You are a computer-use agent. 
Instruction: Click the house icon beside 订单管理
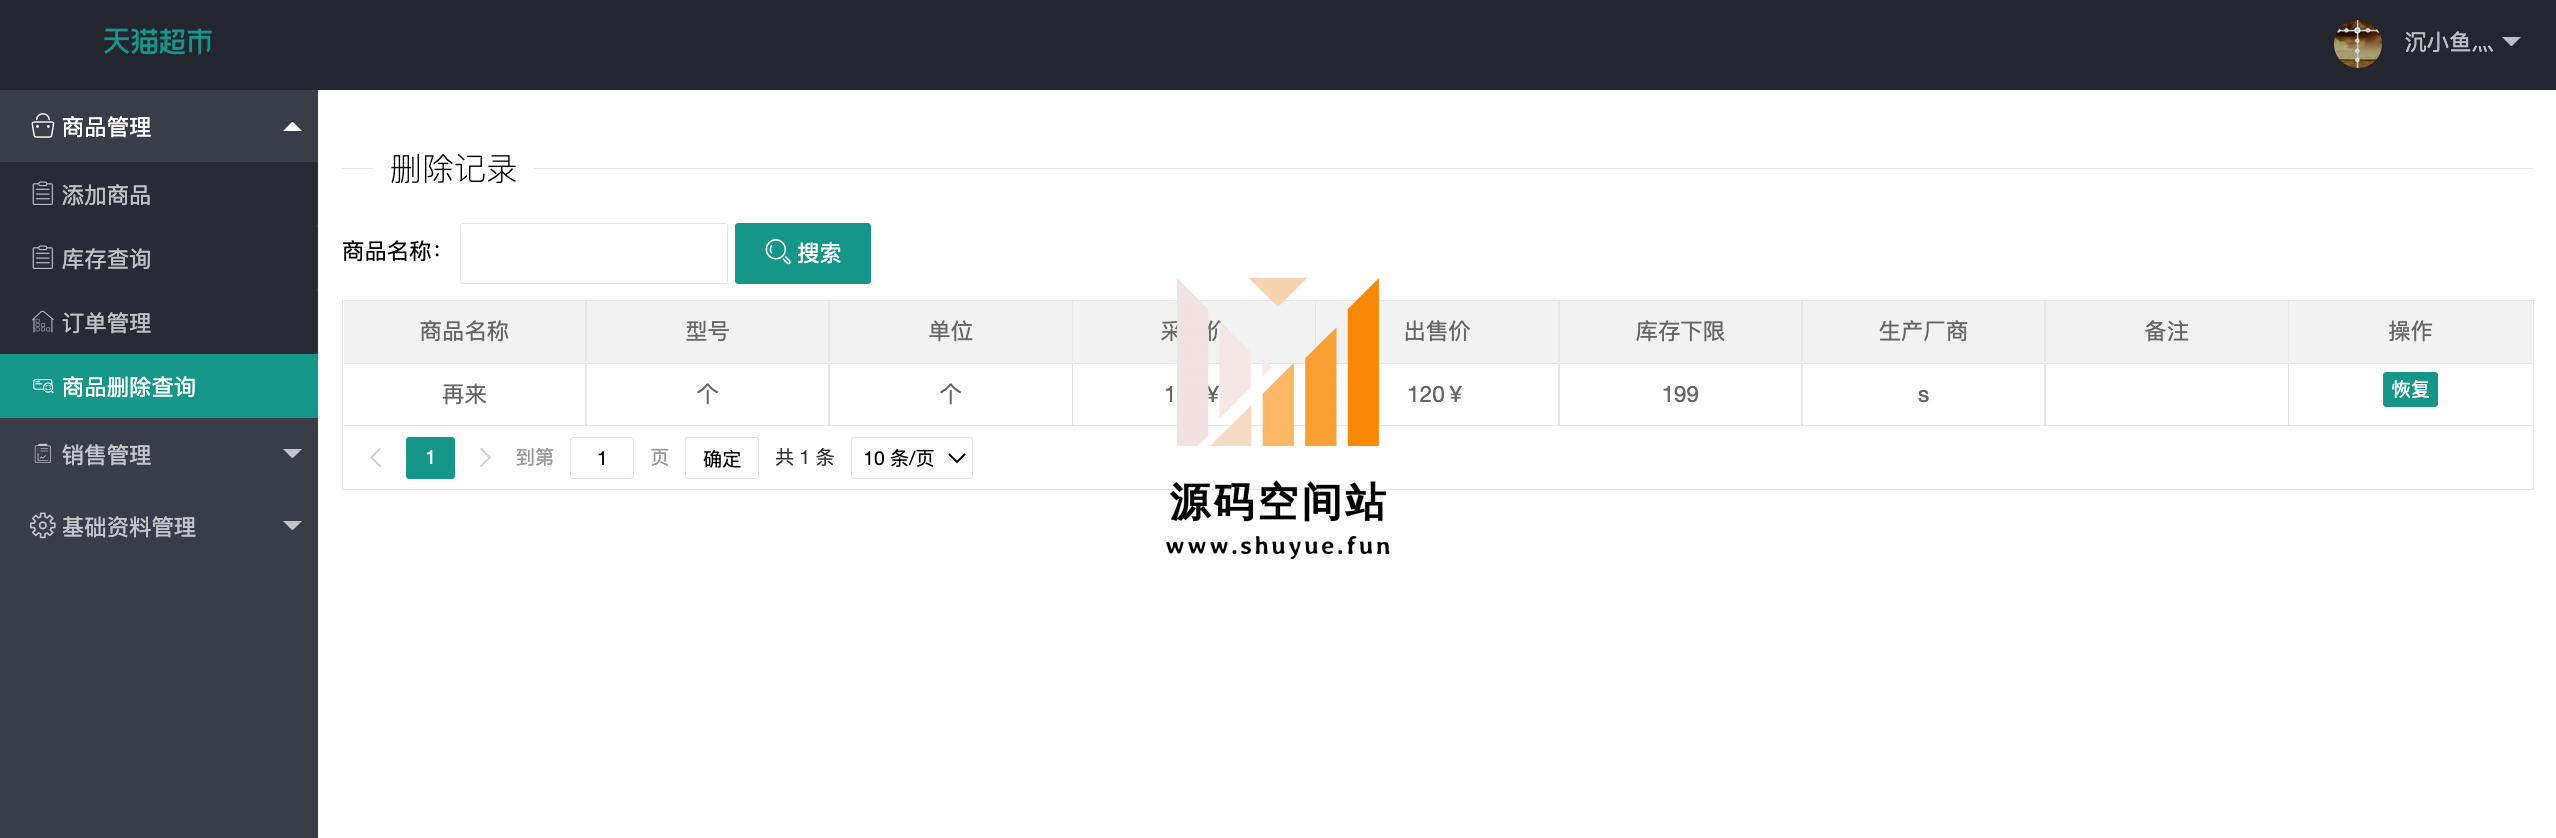tap(42, 322)
